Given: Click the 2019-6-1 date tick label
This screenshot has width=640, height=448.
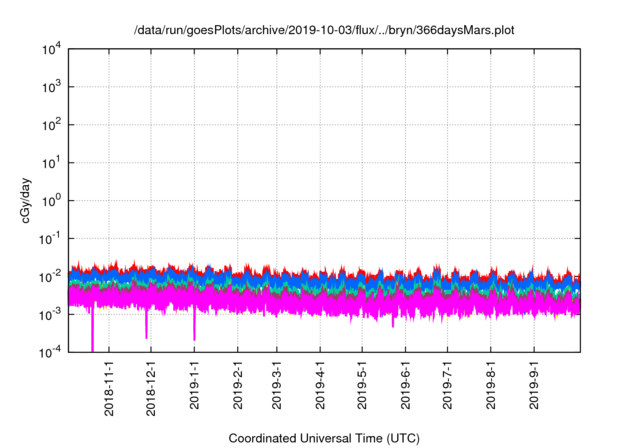Looking at the screenshot, I should 406,386.
